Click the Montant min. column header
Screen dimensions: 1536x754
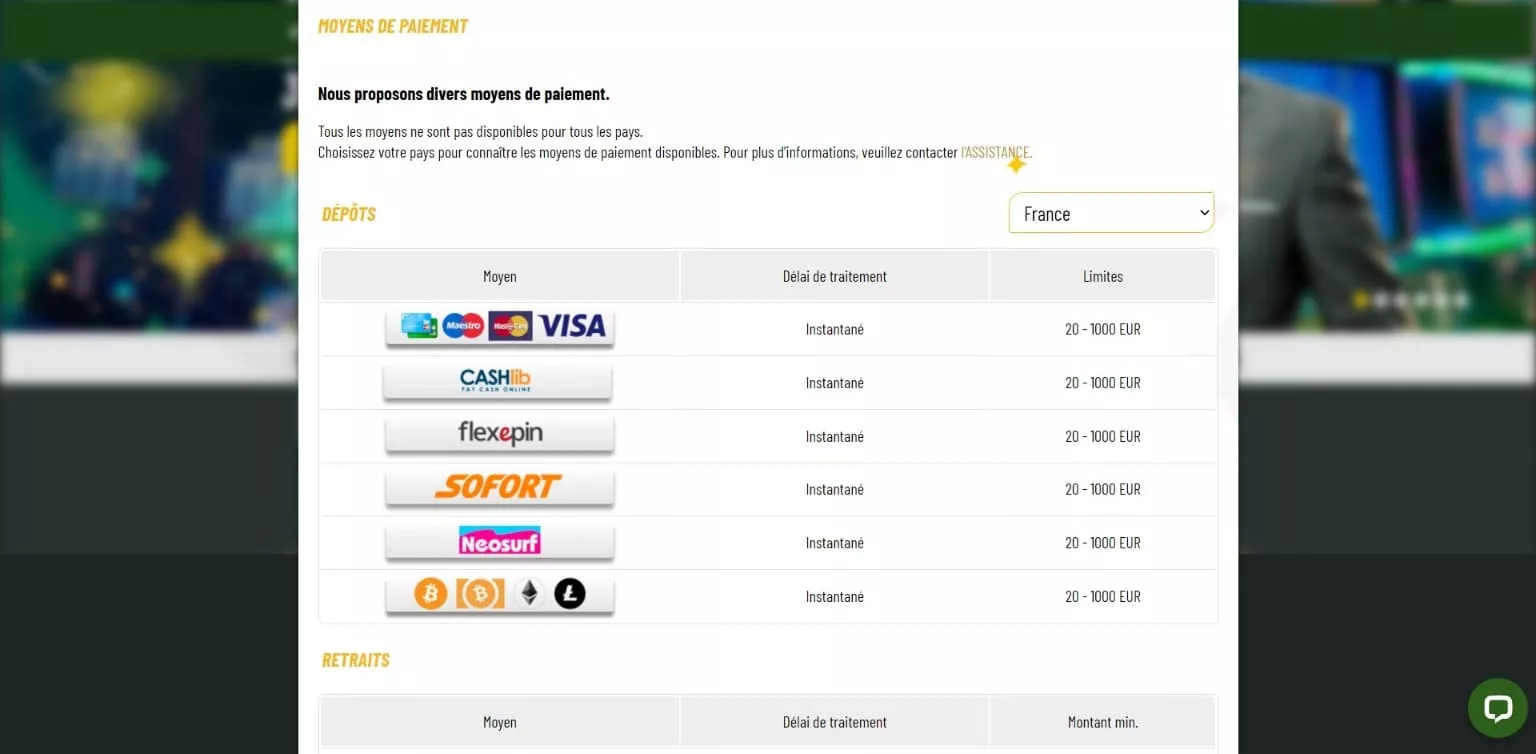coord(1102,722)
